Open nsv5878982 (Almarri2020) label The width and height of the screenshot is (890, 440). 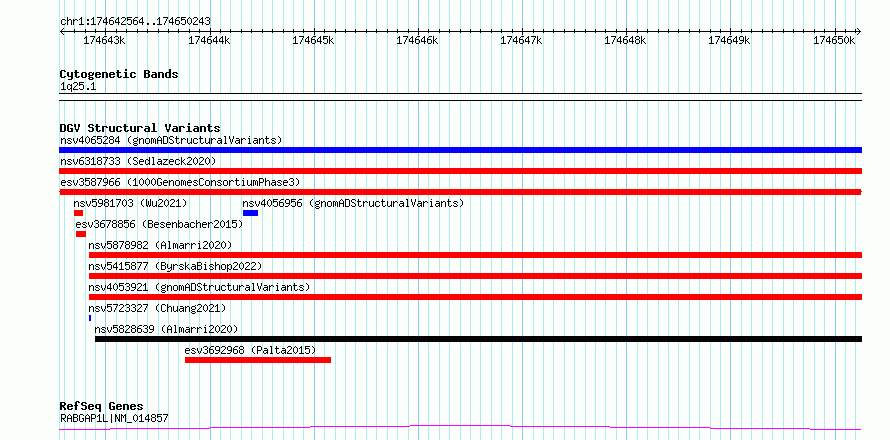[160, 245]
